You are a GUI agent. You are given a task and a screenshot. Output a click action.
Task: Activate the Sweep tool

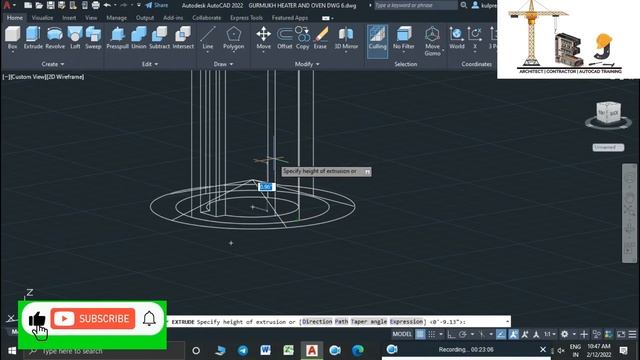(x=93, y=37)
